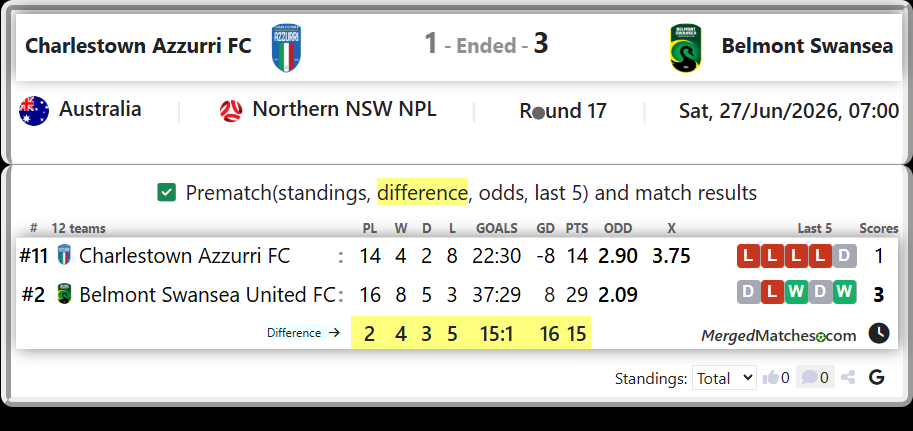Click Charlestown Azzurri FC in standings row
Viewport: 913px width, 431px height.
[x=185, y=256]
